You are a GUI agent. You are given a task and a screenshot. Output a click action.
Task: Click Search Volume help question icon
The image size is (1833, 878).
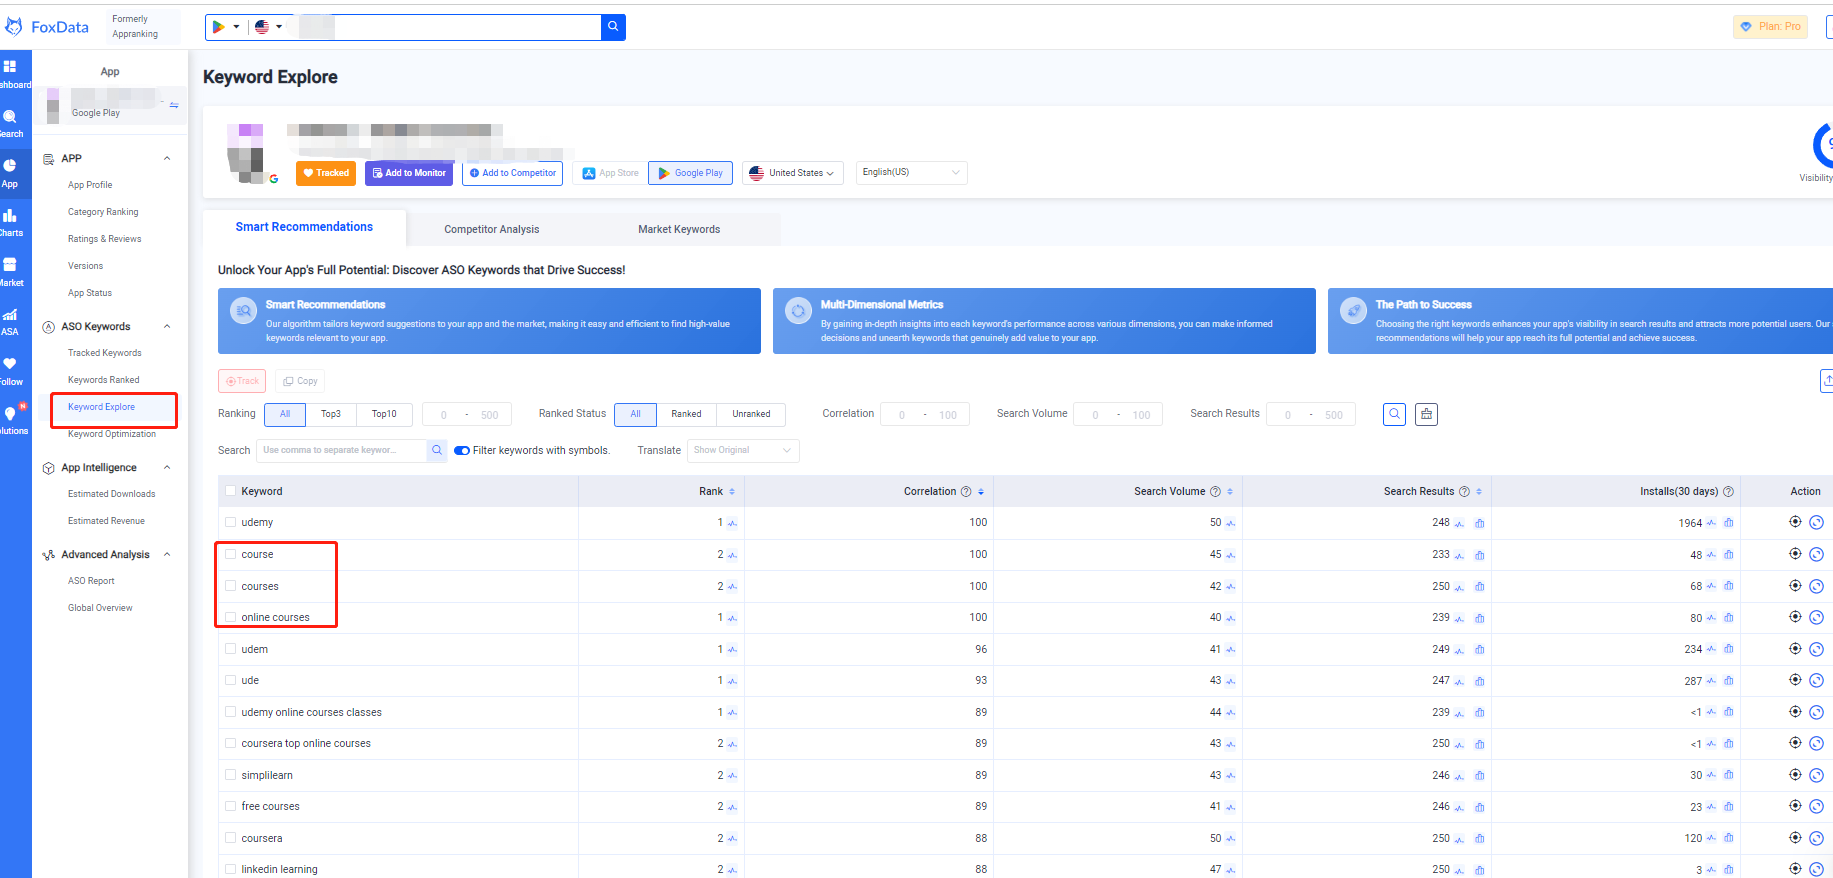click(1215, 492)
